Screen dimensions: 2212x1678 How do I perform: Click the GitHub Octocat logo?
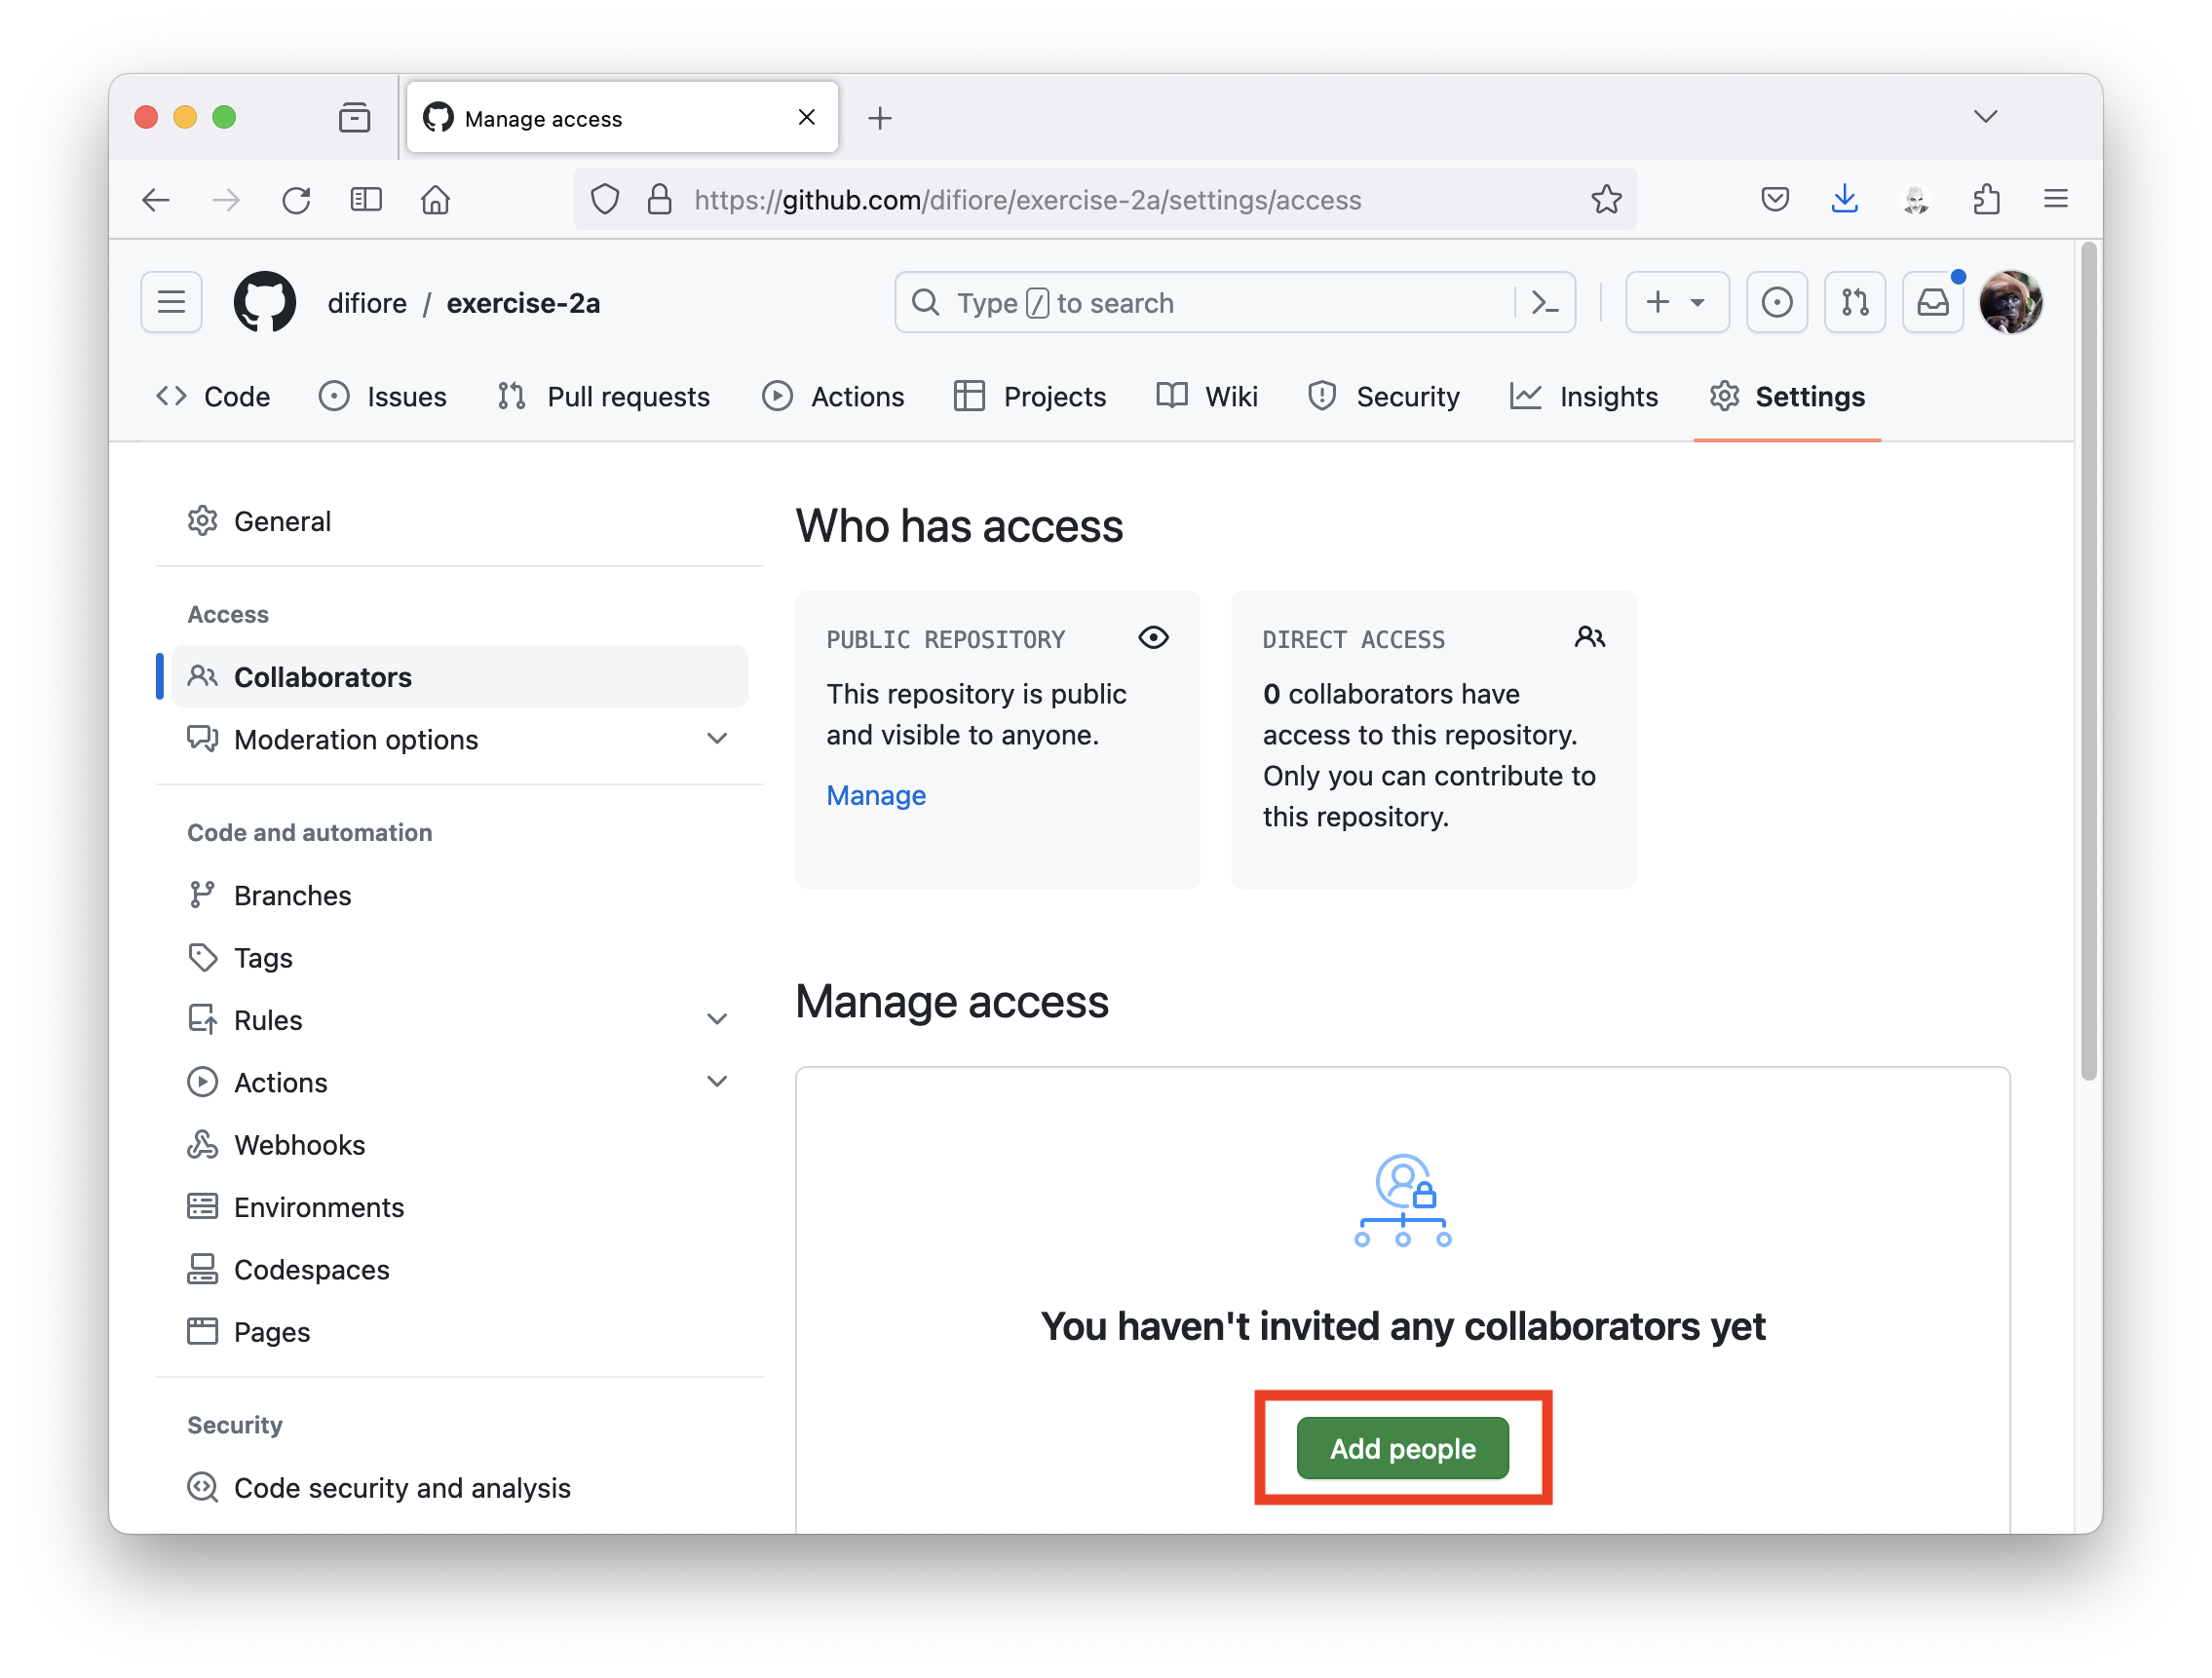pyautogui.click(x=264, y=302)
